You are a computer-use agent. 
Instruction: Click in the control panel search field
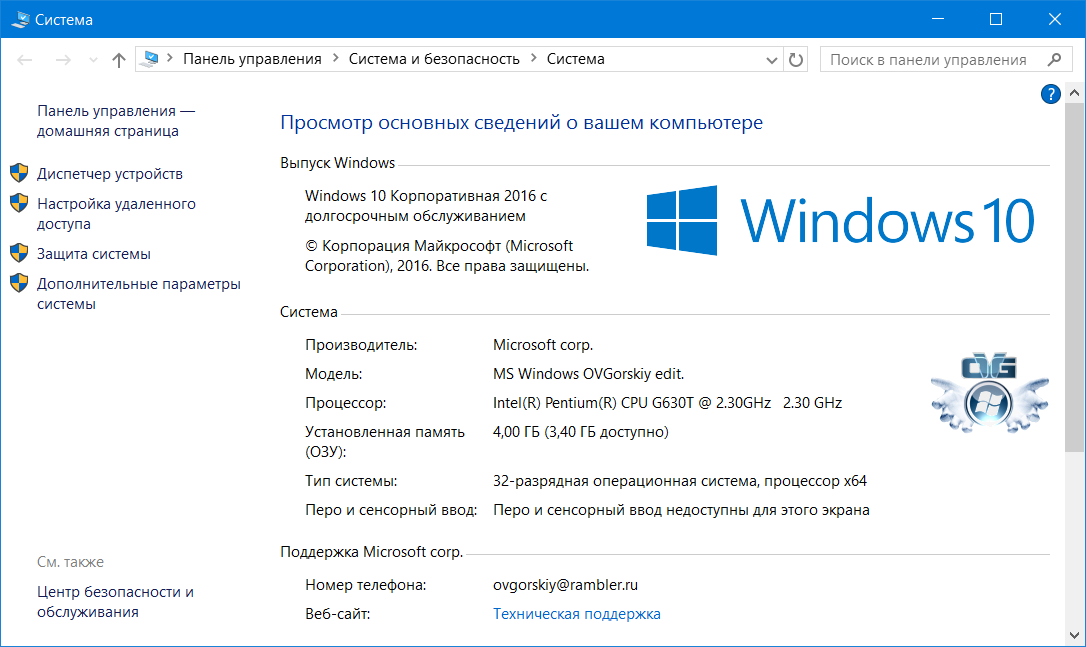pyautogui.click(x=930, y=60)
